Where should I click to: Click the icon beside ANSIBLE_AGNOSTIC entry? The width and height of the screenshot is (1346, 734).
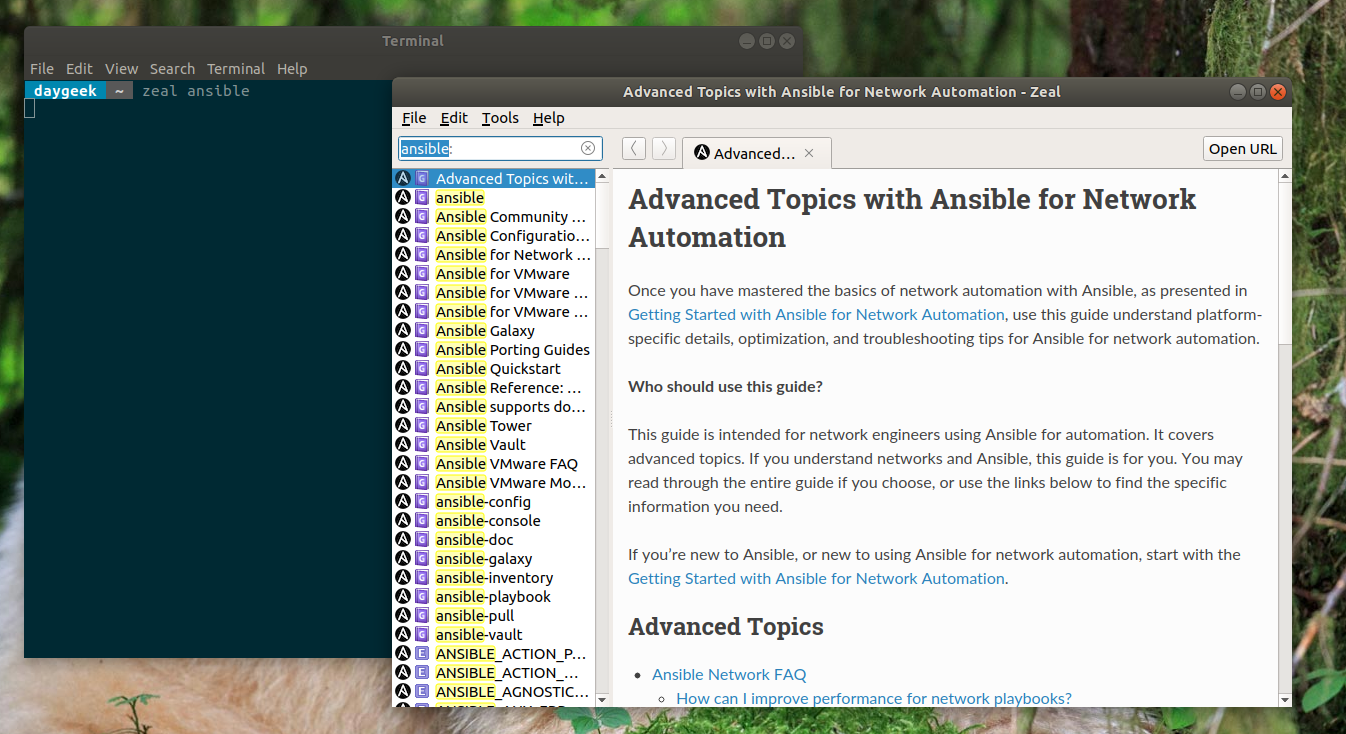click(x=422, y=691)
